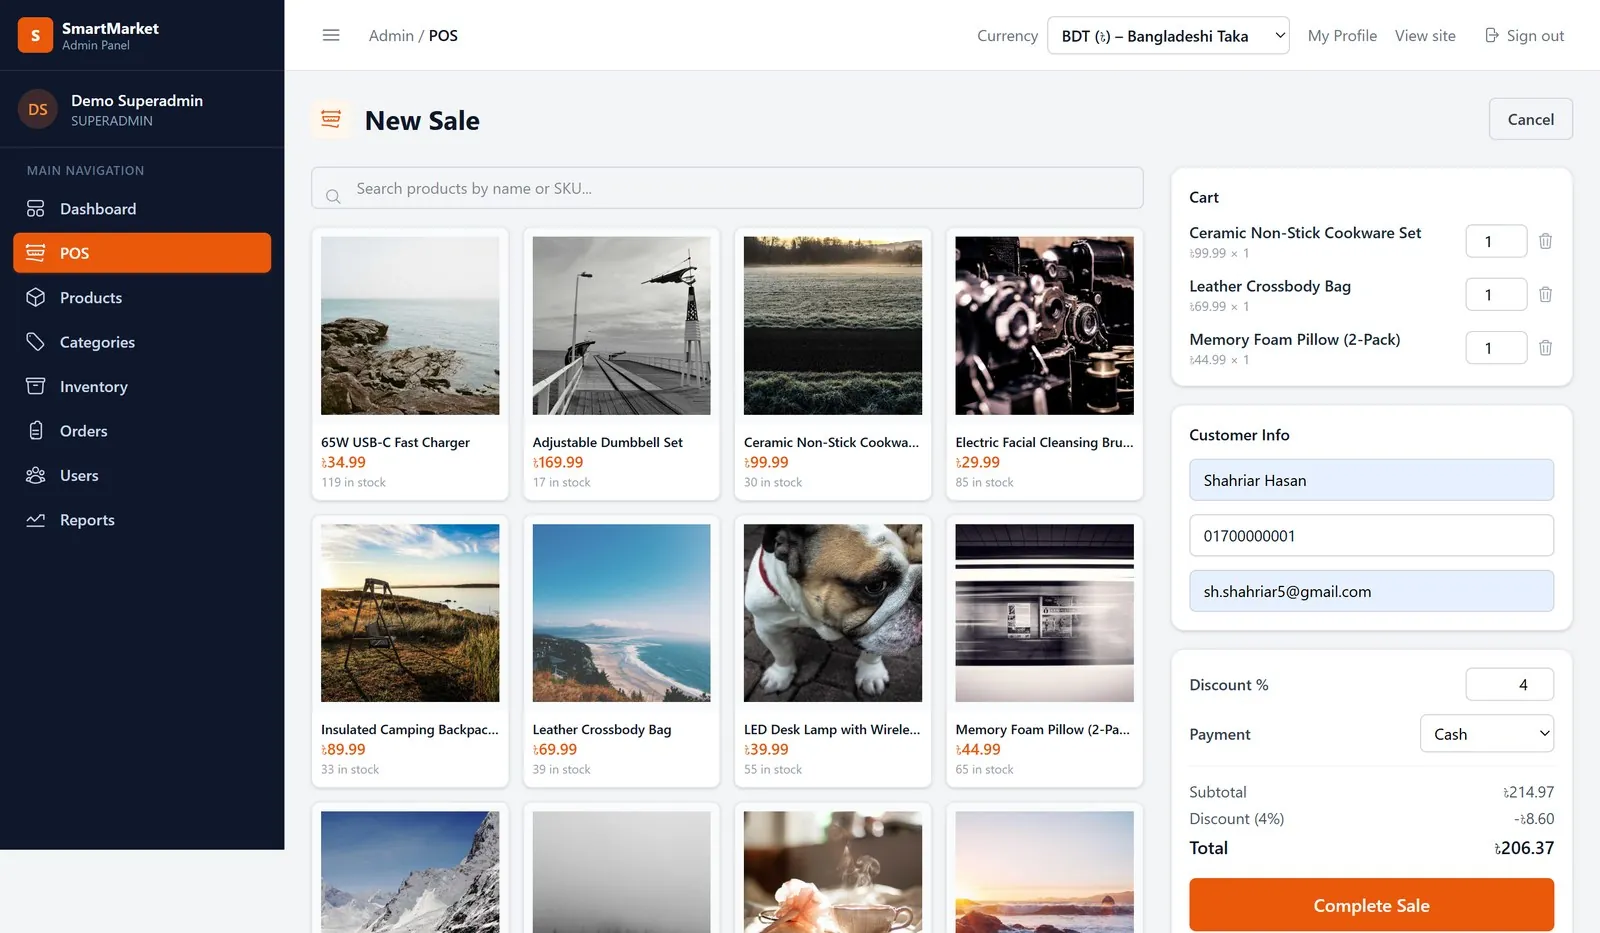The height and width of the screenshot is (933, 1600).
Task: Open Inventory section
Action: 142,387
